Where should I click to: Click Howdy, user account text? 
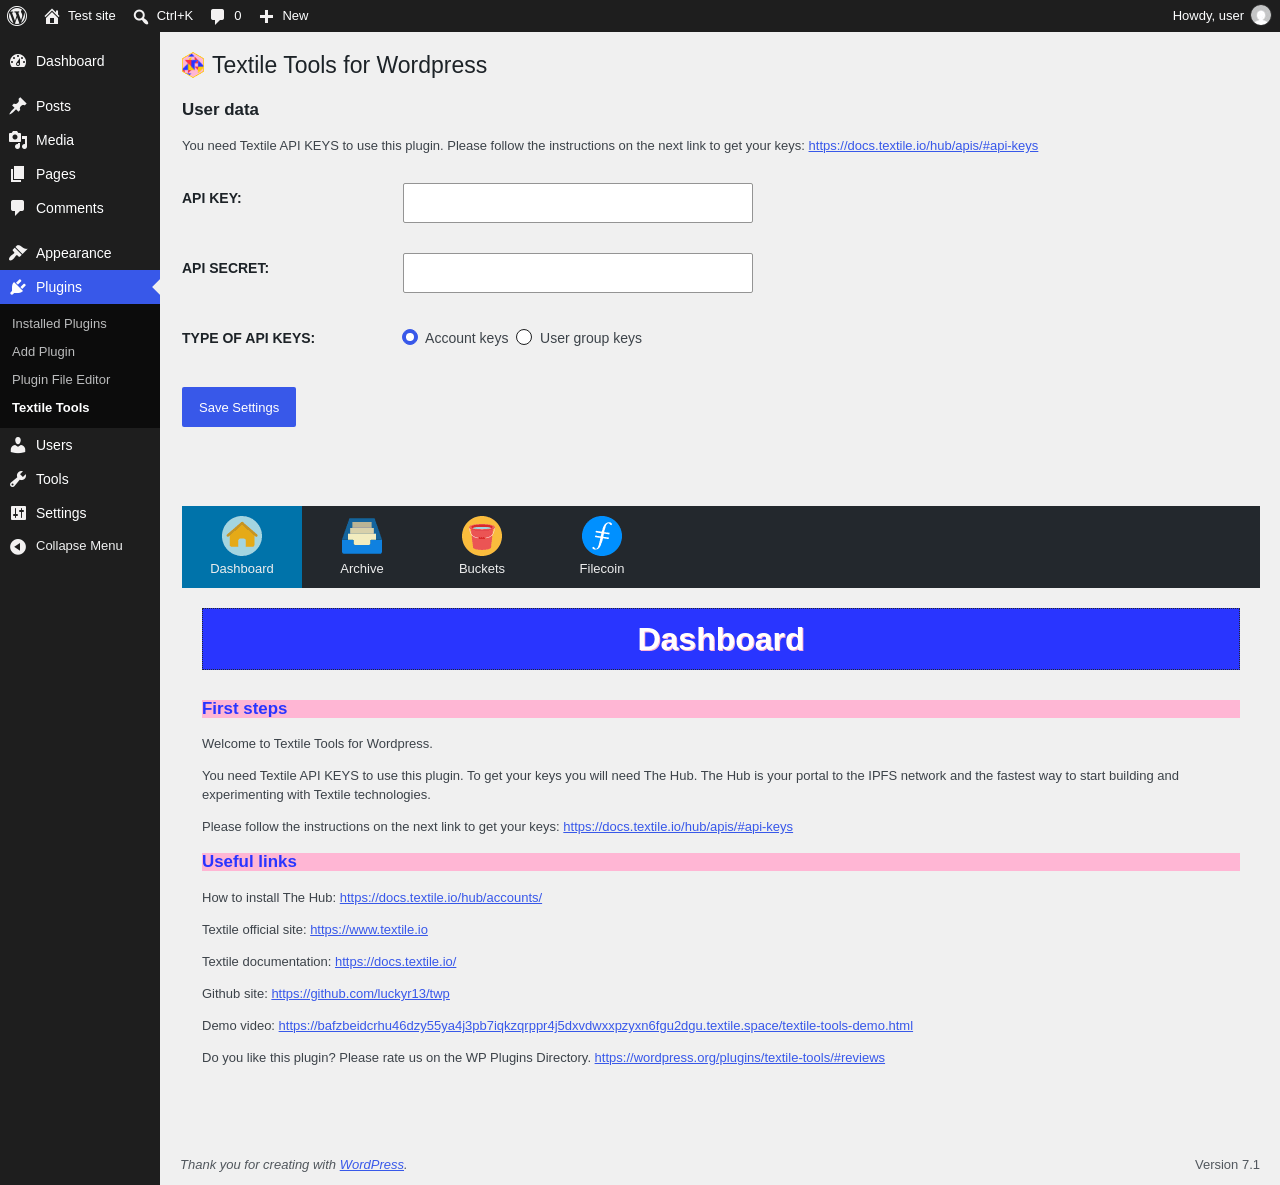coord(1208,16)
